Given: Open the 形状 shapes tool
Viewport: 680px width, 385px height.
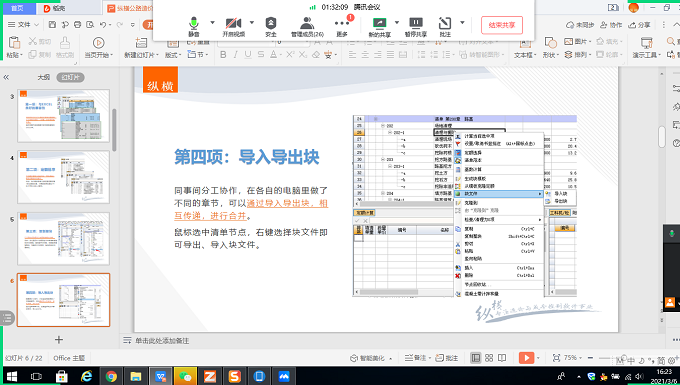Looking at the screenshot, I should point(550,47).
